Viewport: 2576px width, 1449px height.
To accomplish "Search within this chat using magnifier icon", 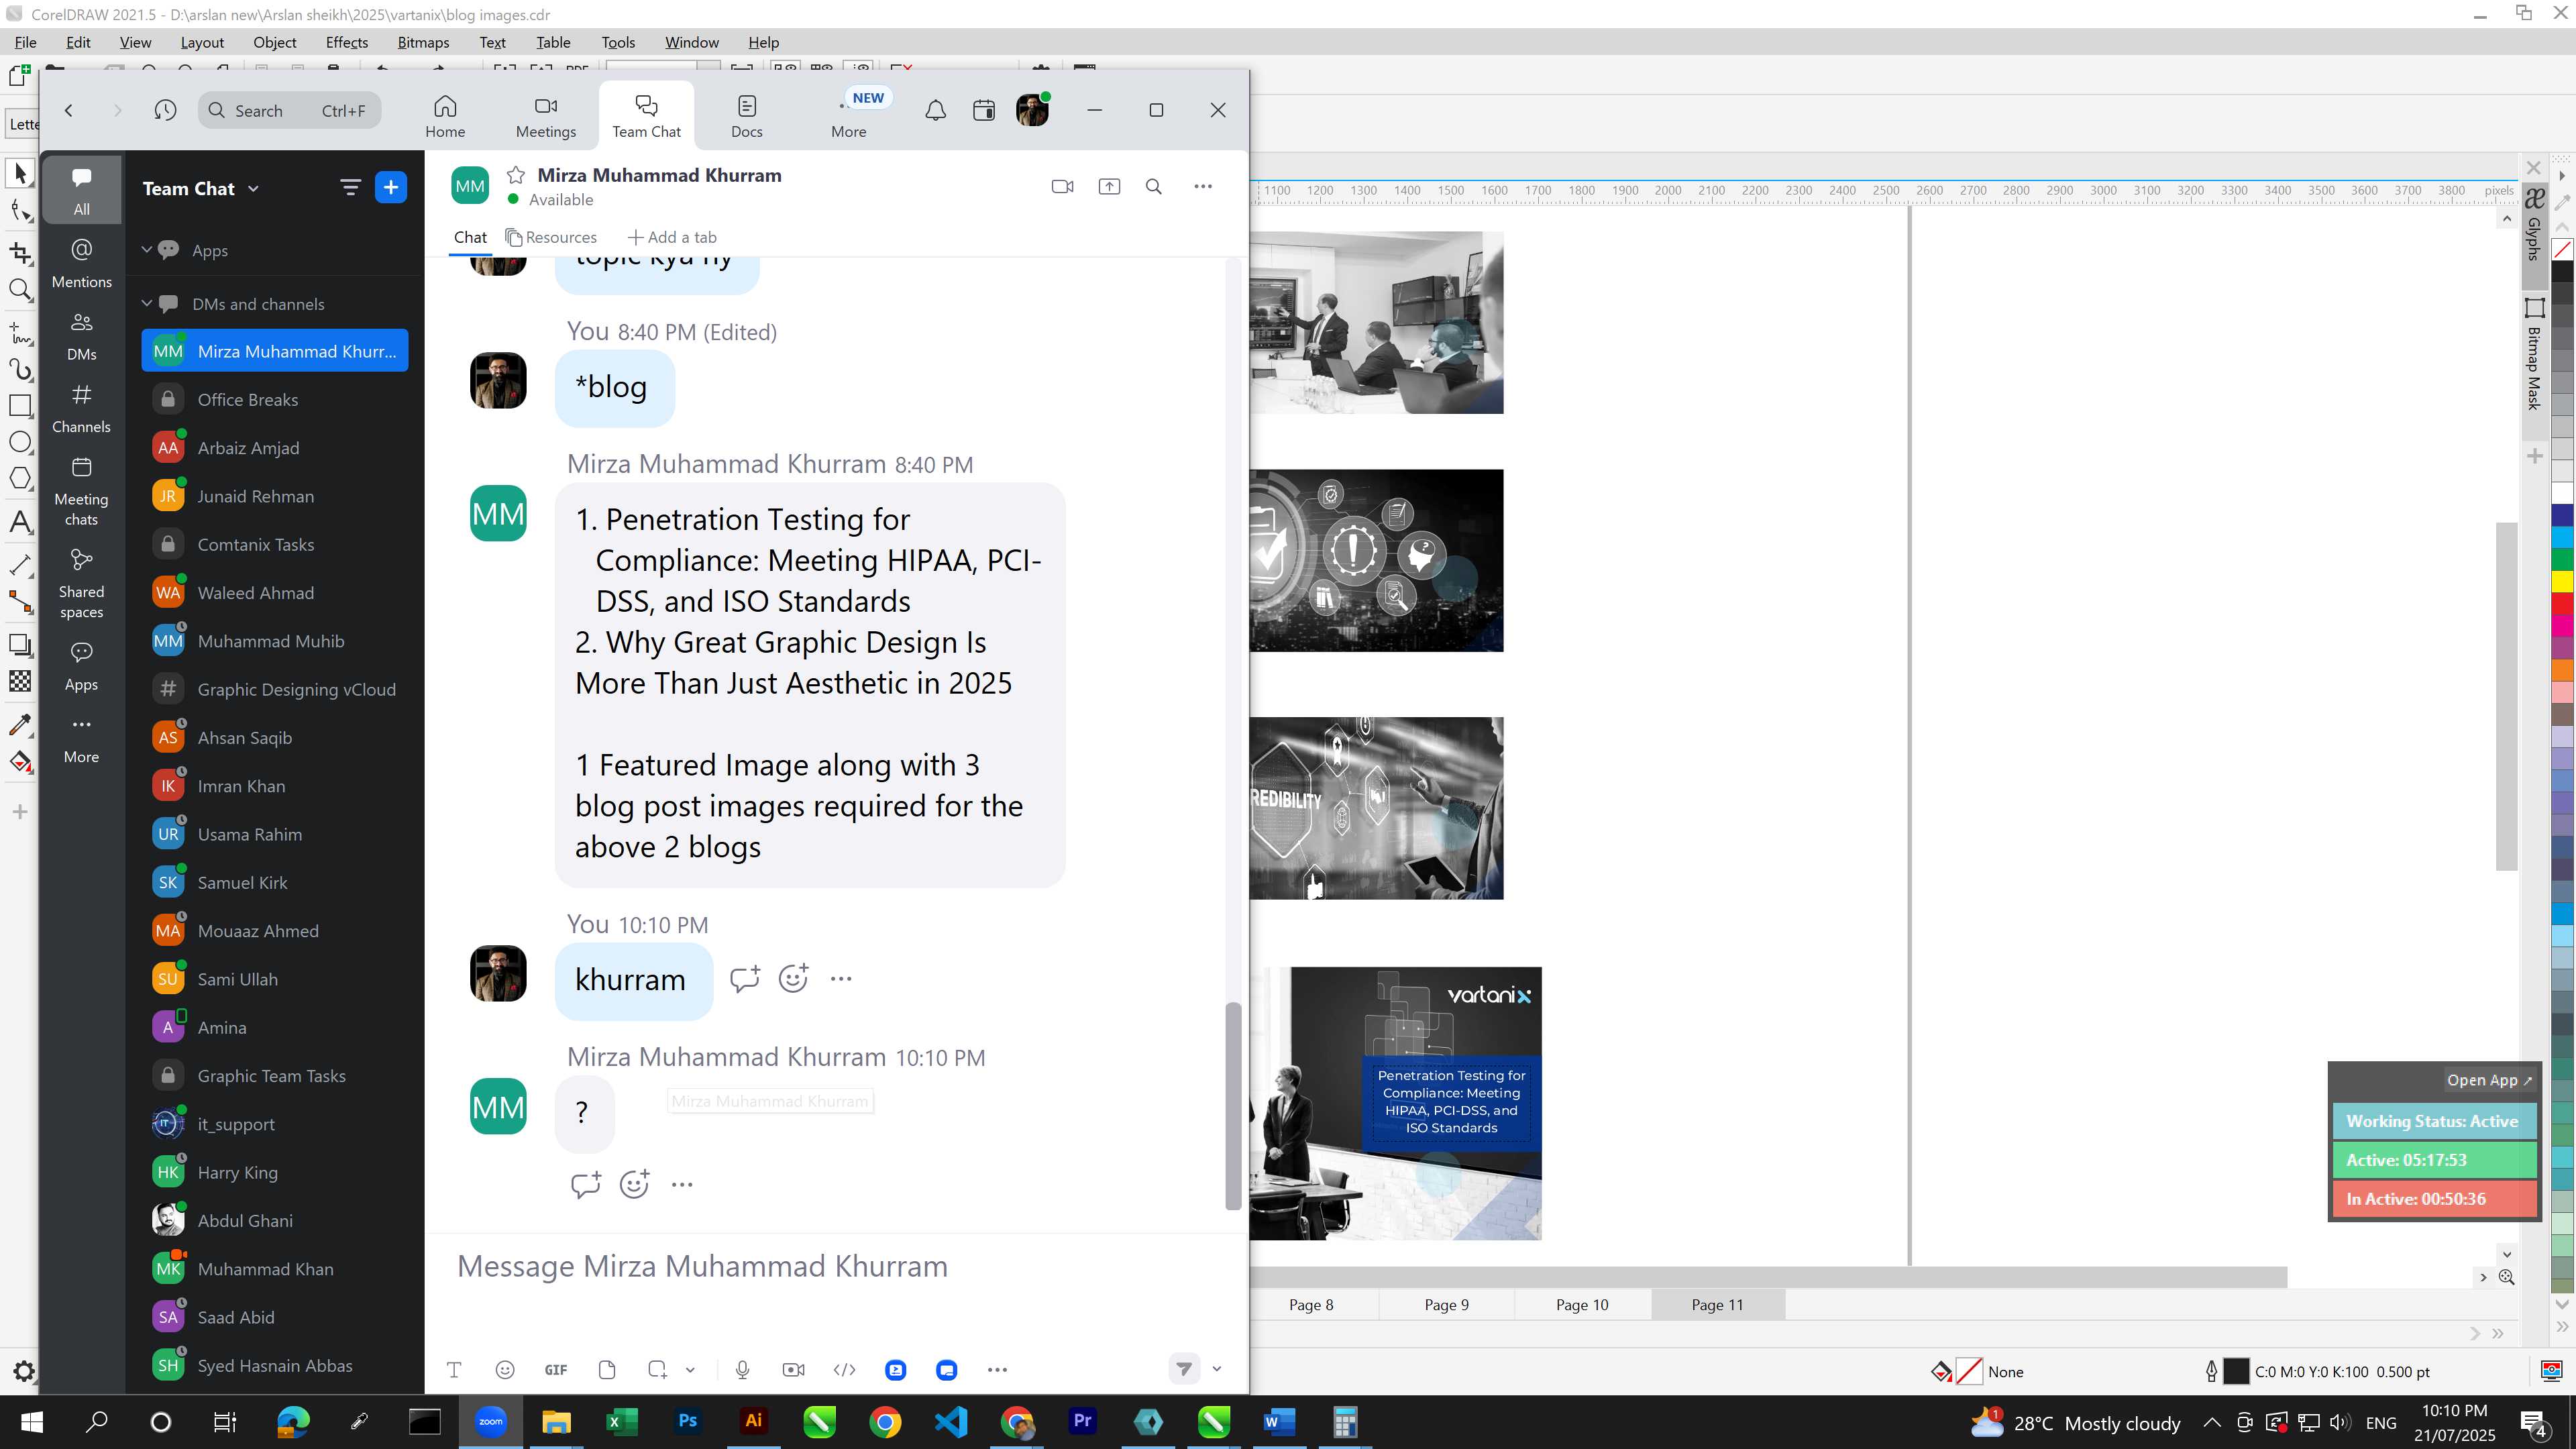I will coord(1154,186).
